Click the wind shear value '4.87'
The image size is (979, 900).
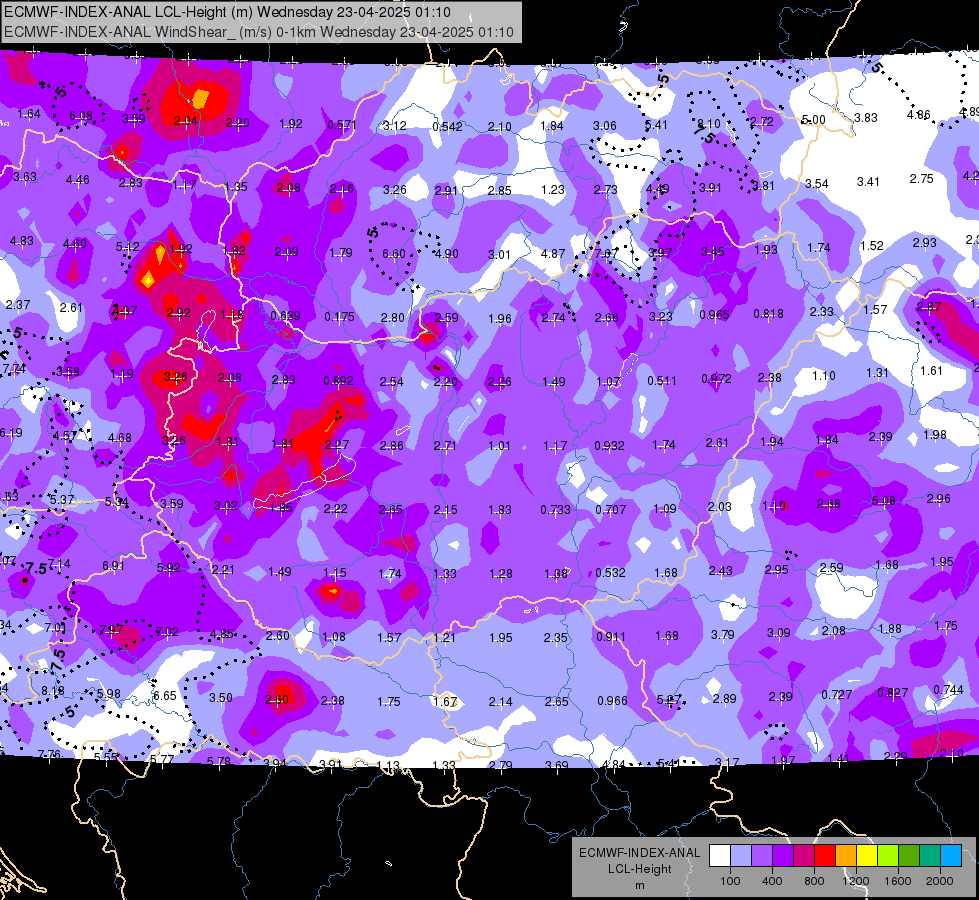point(553,254)
